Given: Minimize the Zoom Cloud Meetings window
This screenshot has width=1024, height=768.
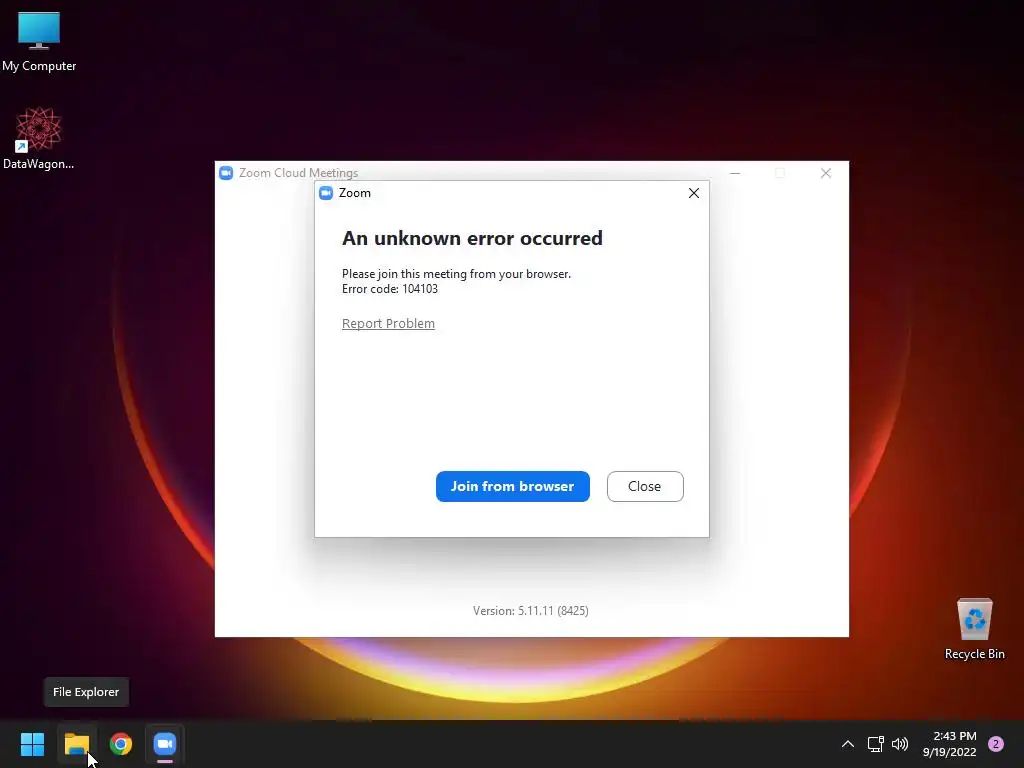Looking at the screenshot, I should pos(735,173).
